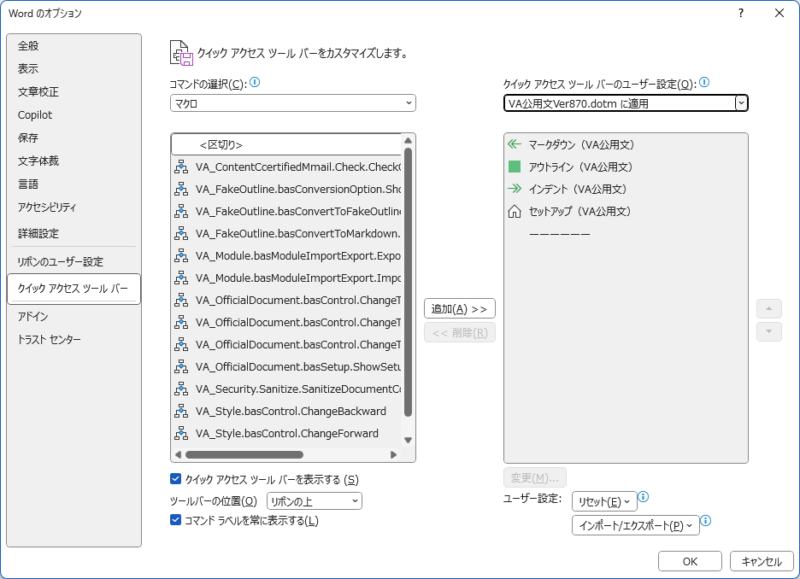Toggle コマンド ラベルを常に表示する checkbox
800x579 pixels.
point(176,520)
